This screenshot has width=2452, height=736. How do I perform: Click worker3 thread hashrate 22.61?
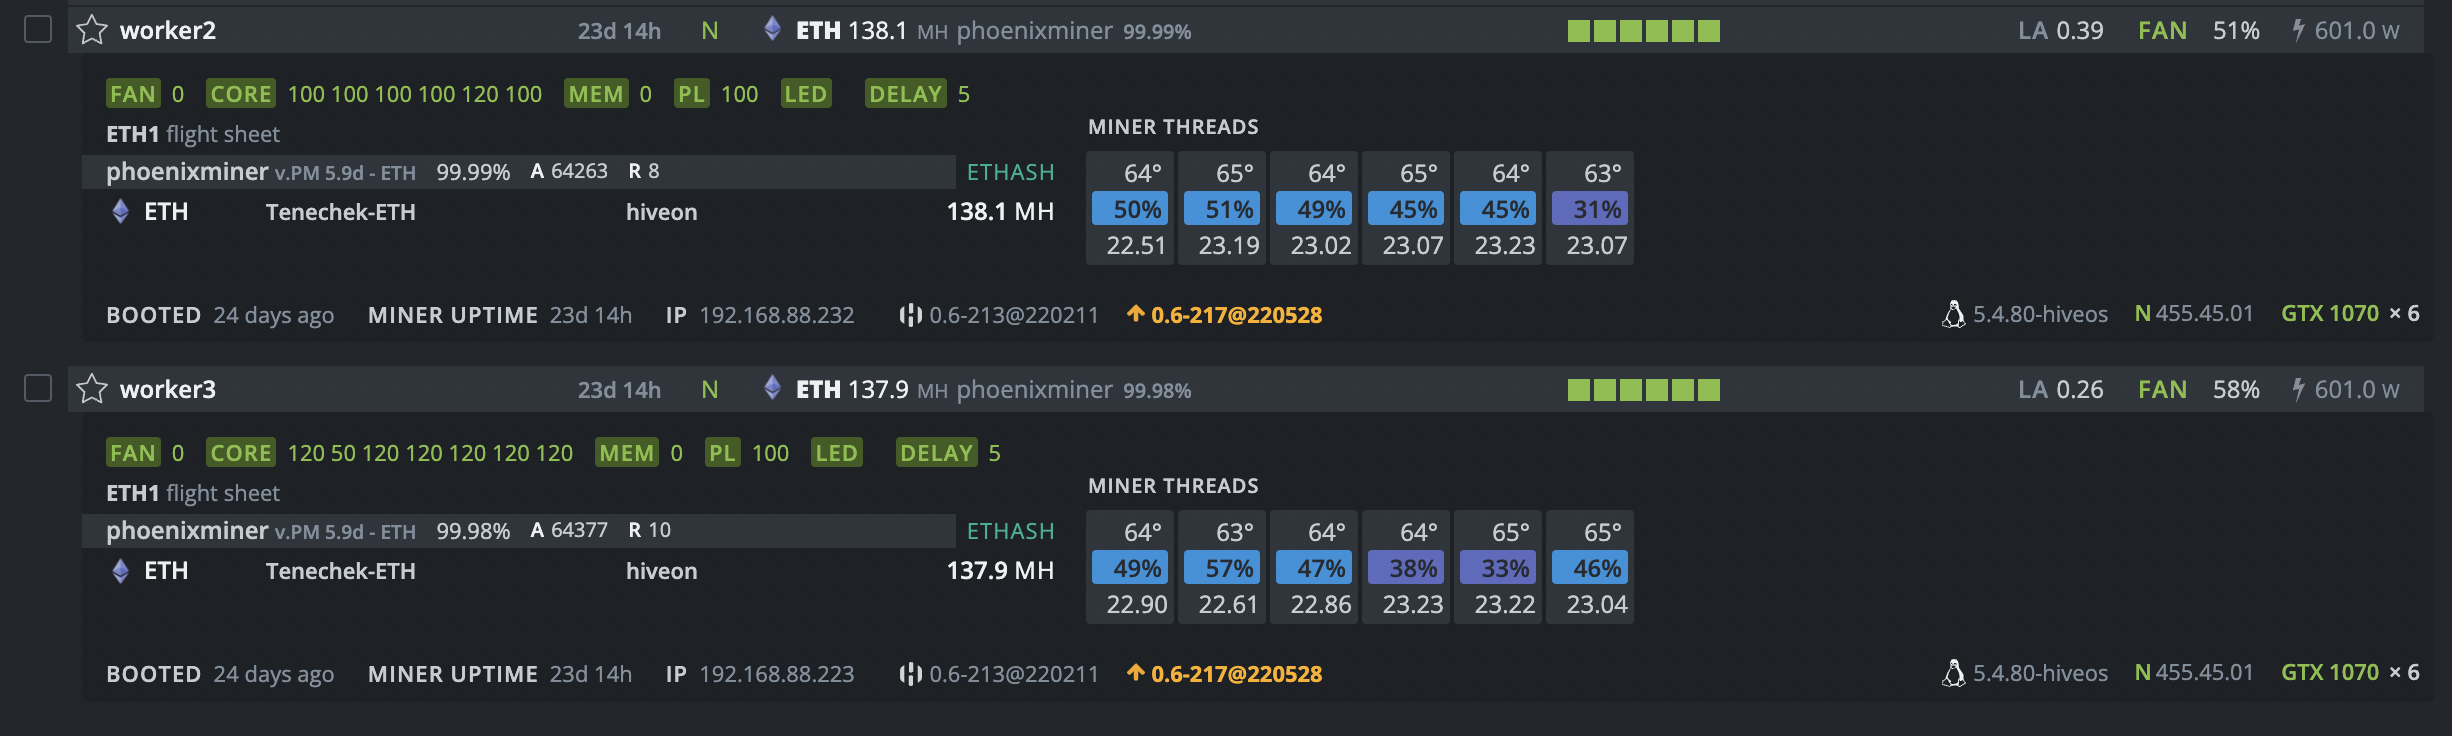click(x=1228, y=604)
